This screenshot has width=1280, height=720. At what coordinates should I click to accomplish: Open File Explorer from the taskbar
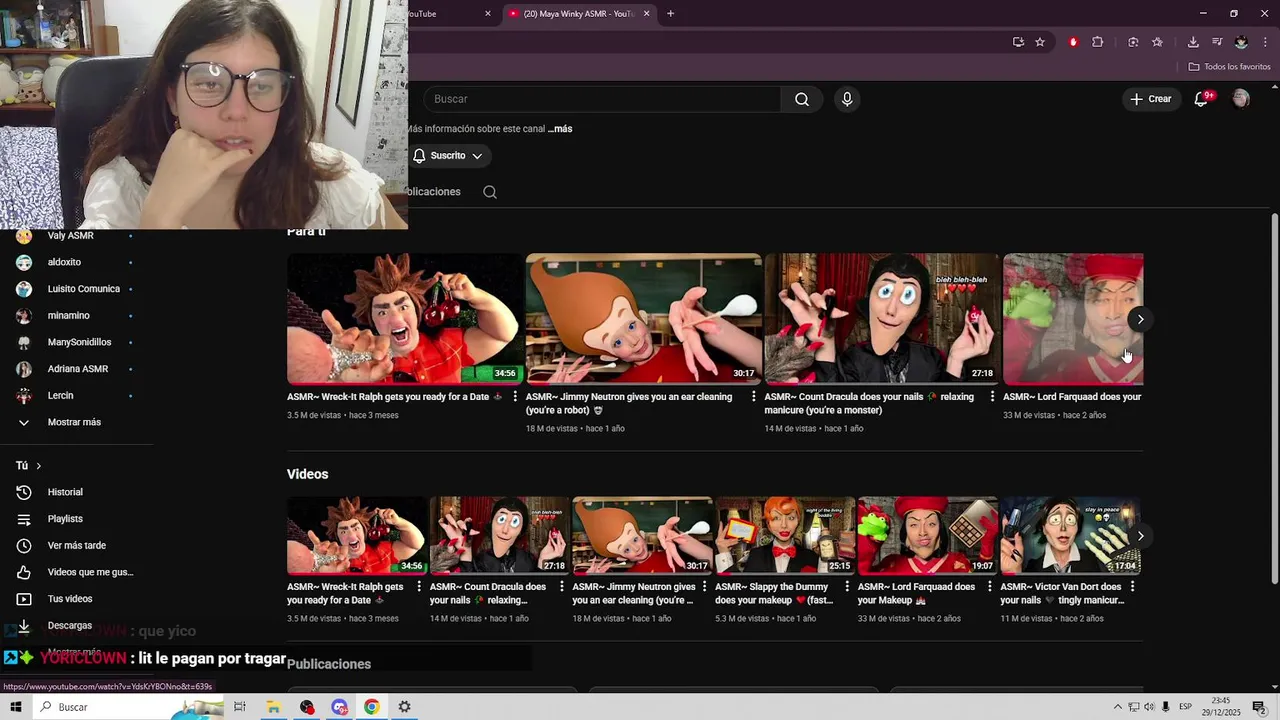pos(273,707)
